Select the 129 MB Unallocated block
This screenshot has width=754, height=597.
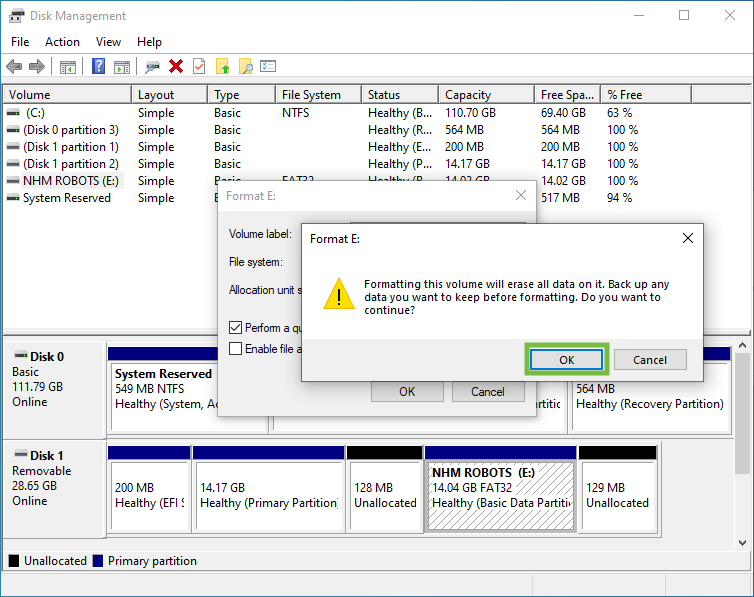618,488
